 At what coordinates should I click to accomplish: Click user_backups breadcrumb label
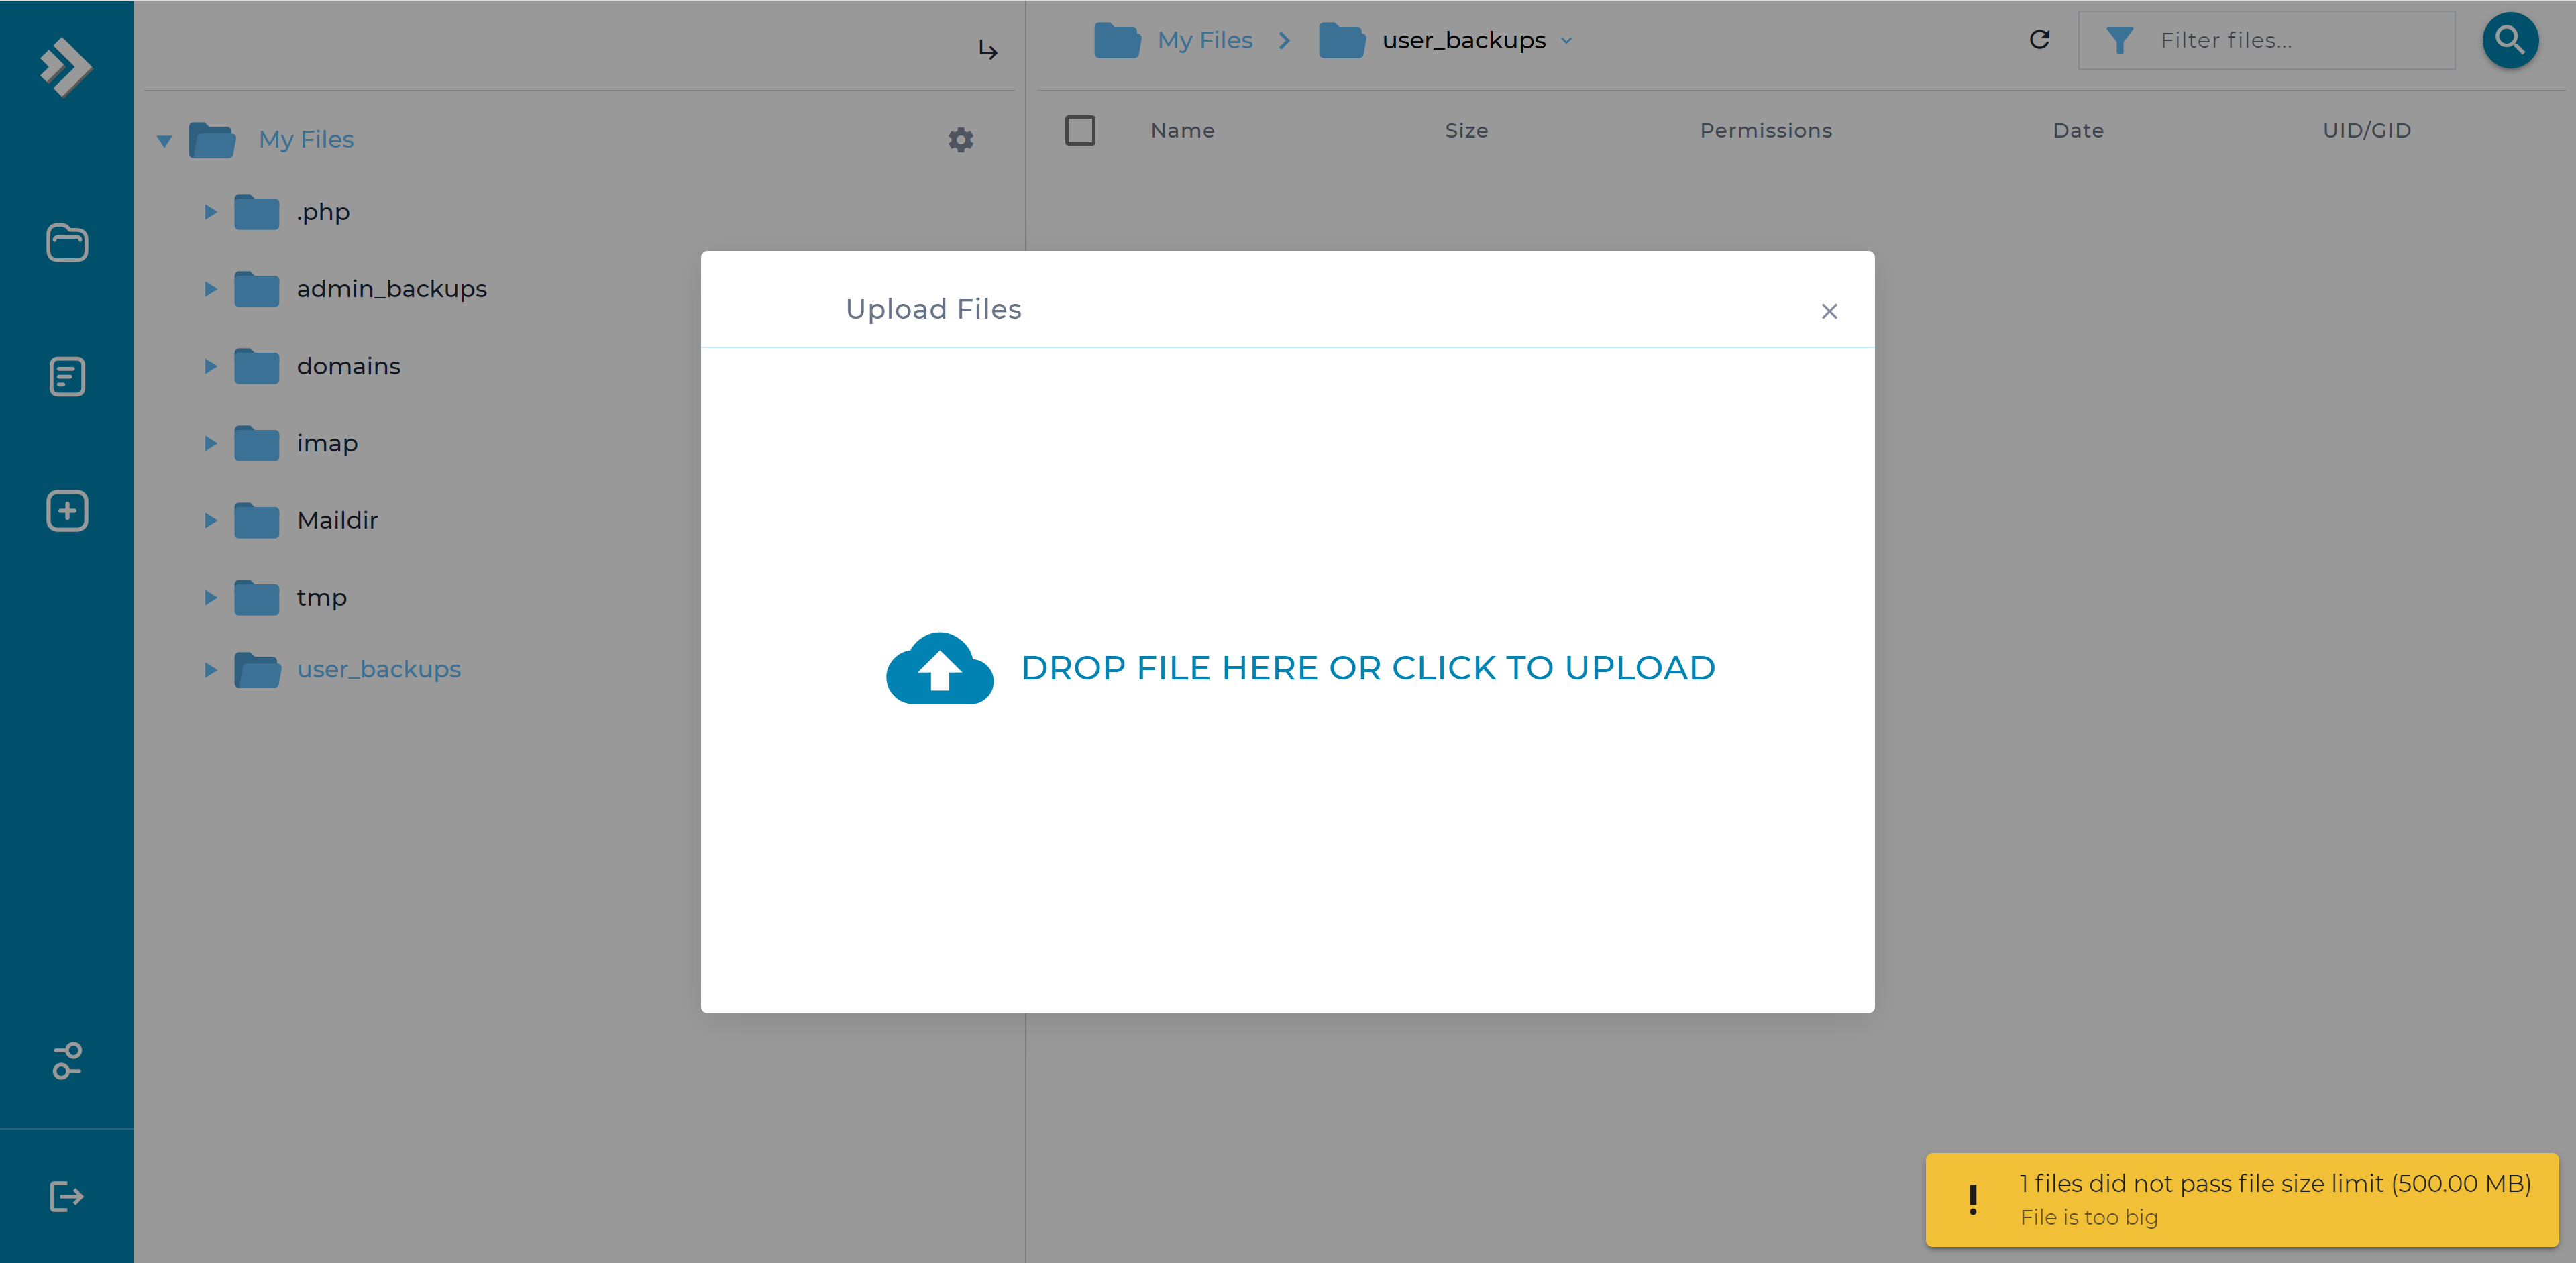(1464, 40)
